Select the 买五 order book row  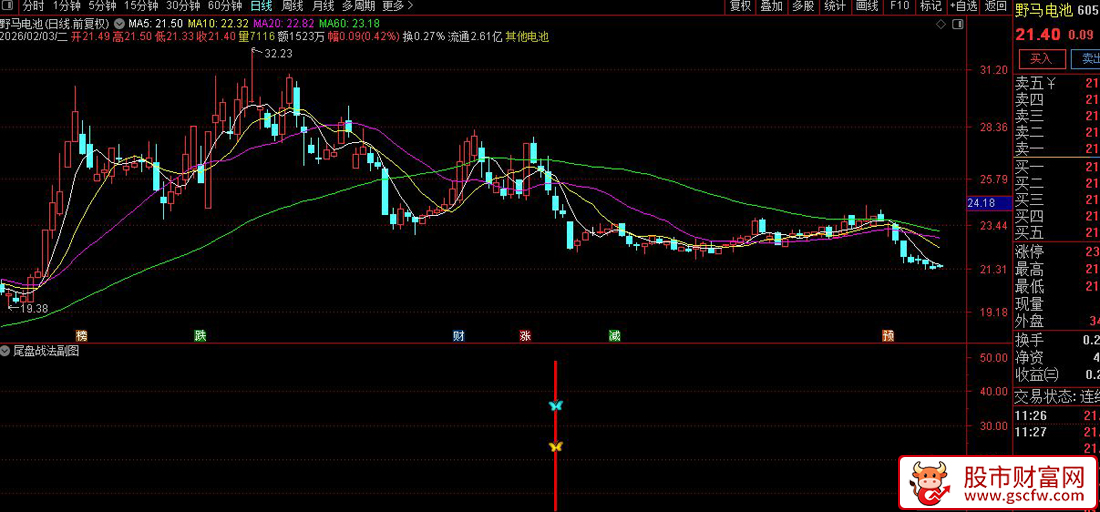point(1057,232)
